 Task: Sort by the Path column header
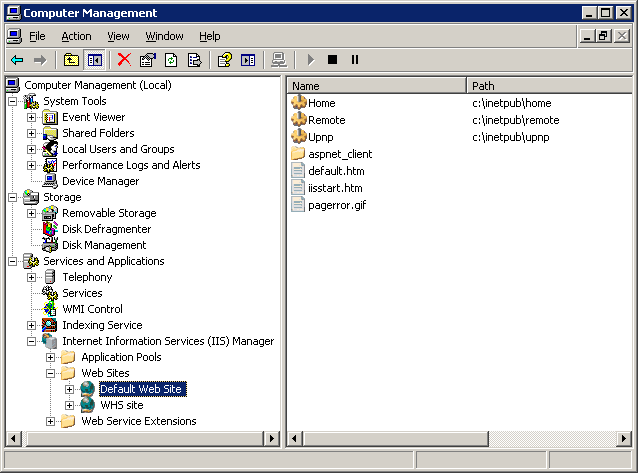coord(549,86)
